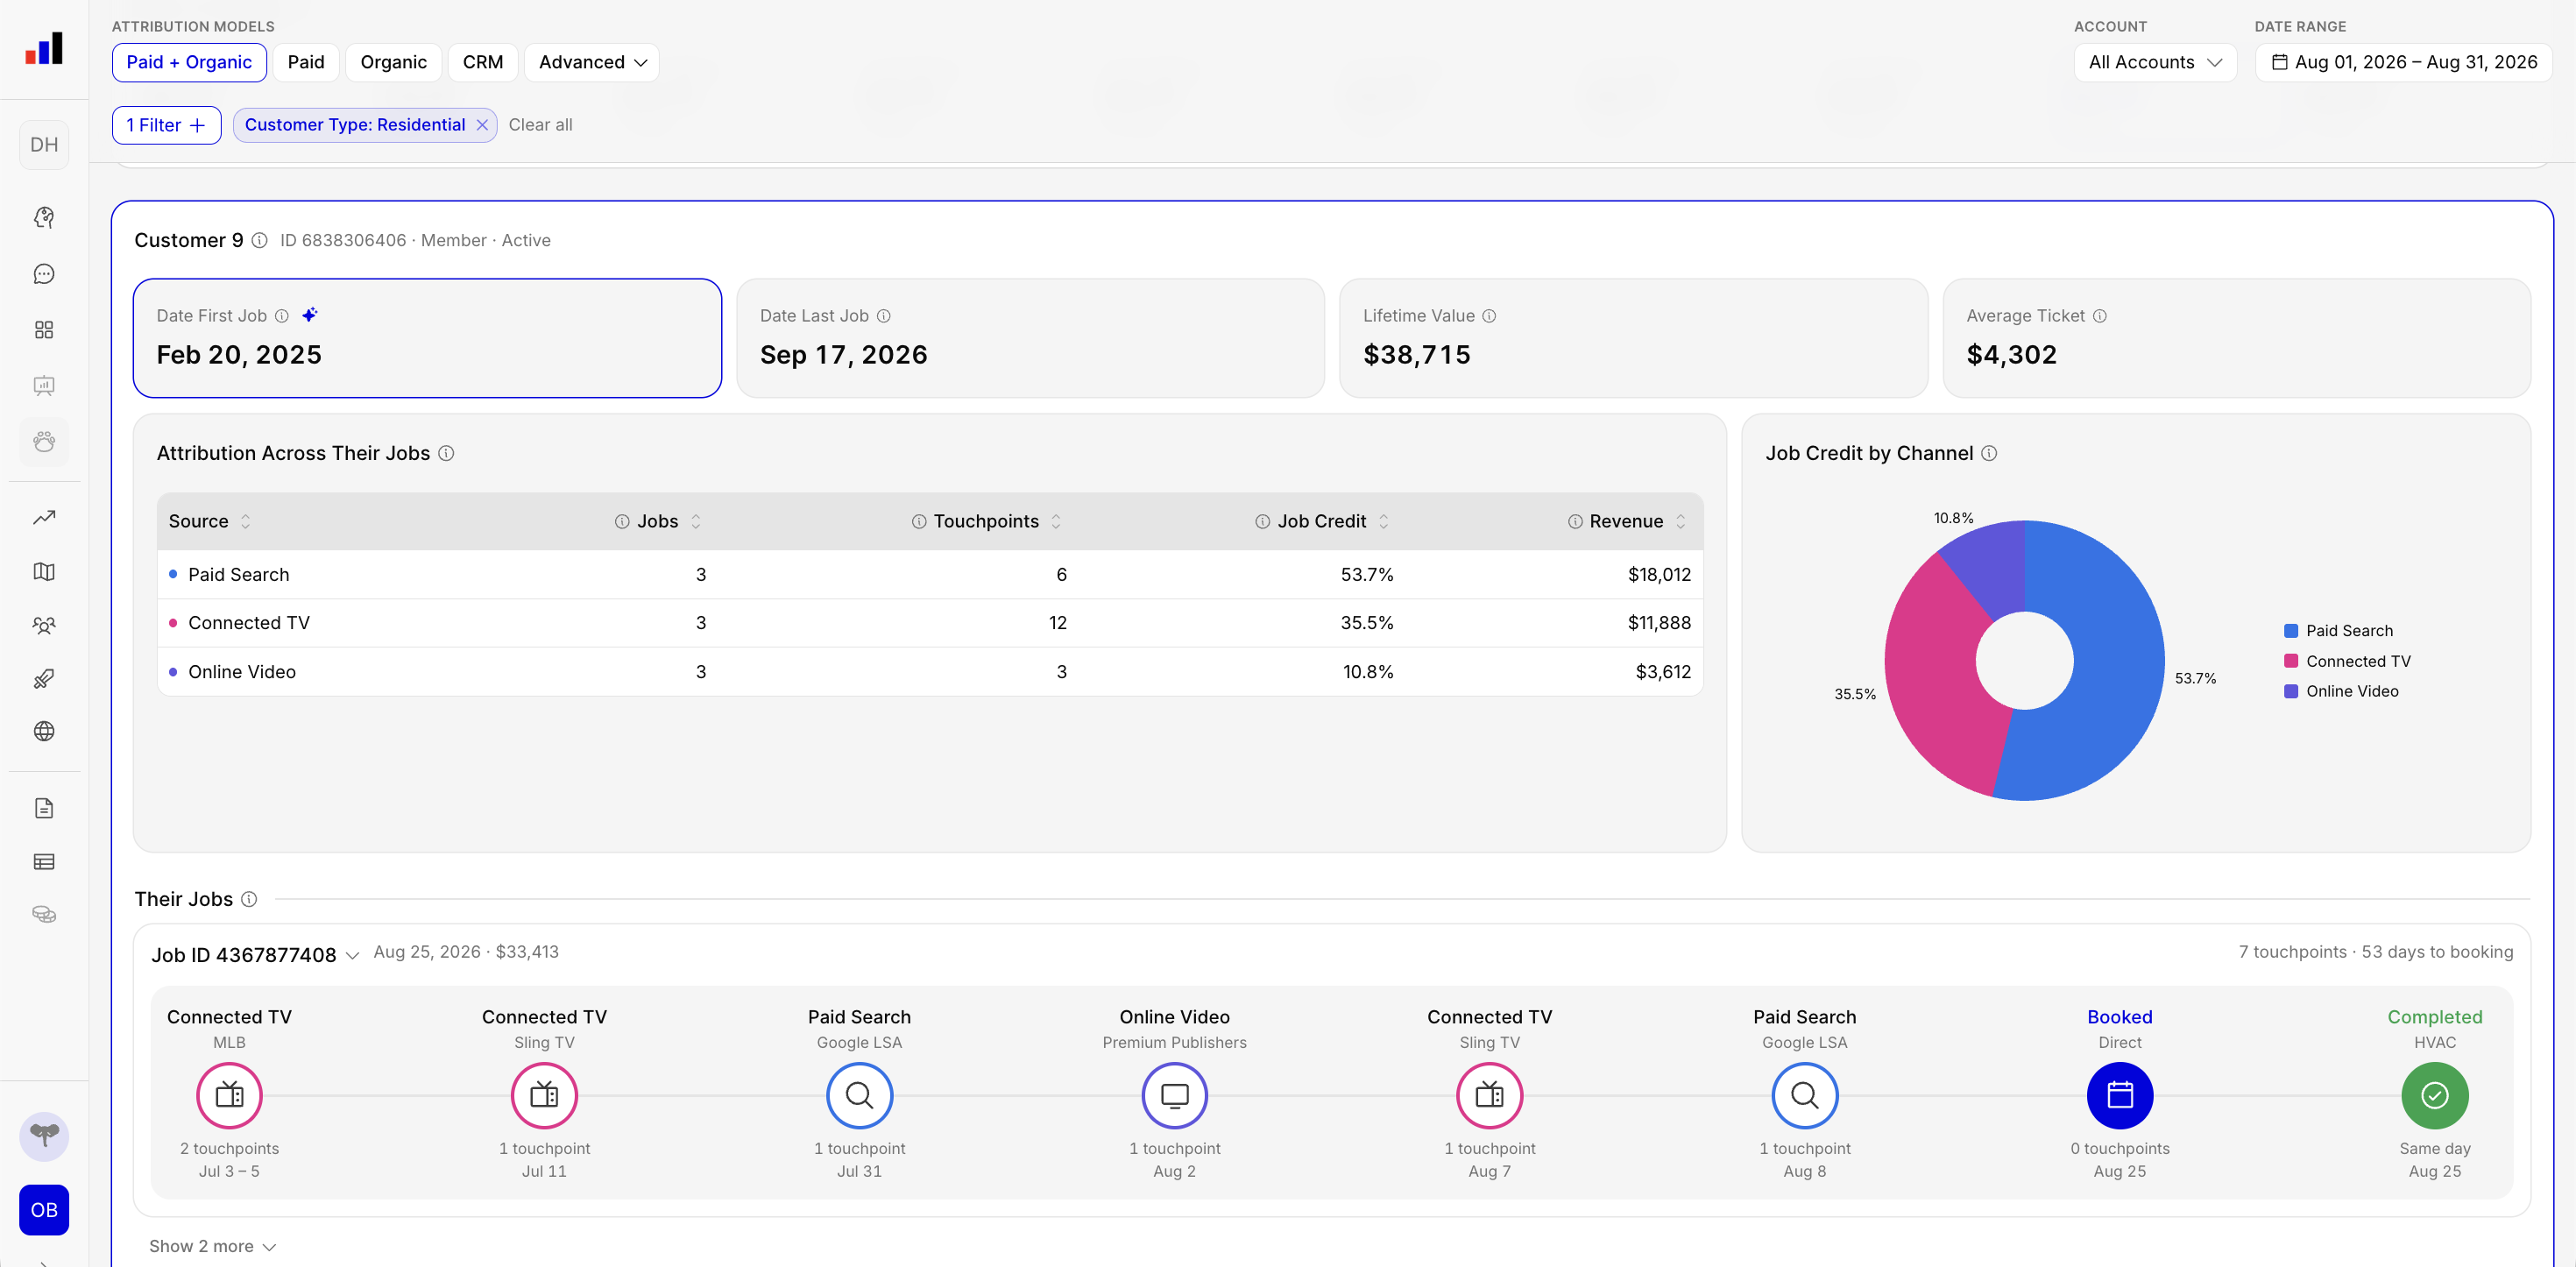Viewport: 2576px width, 1267px height.
Task: Remove the Customer Type: Residential filter
Action: [482, 125]
